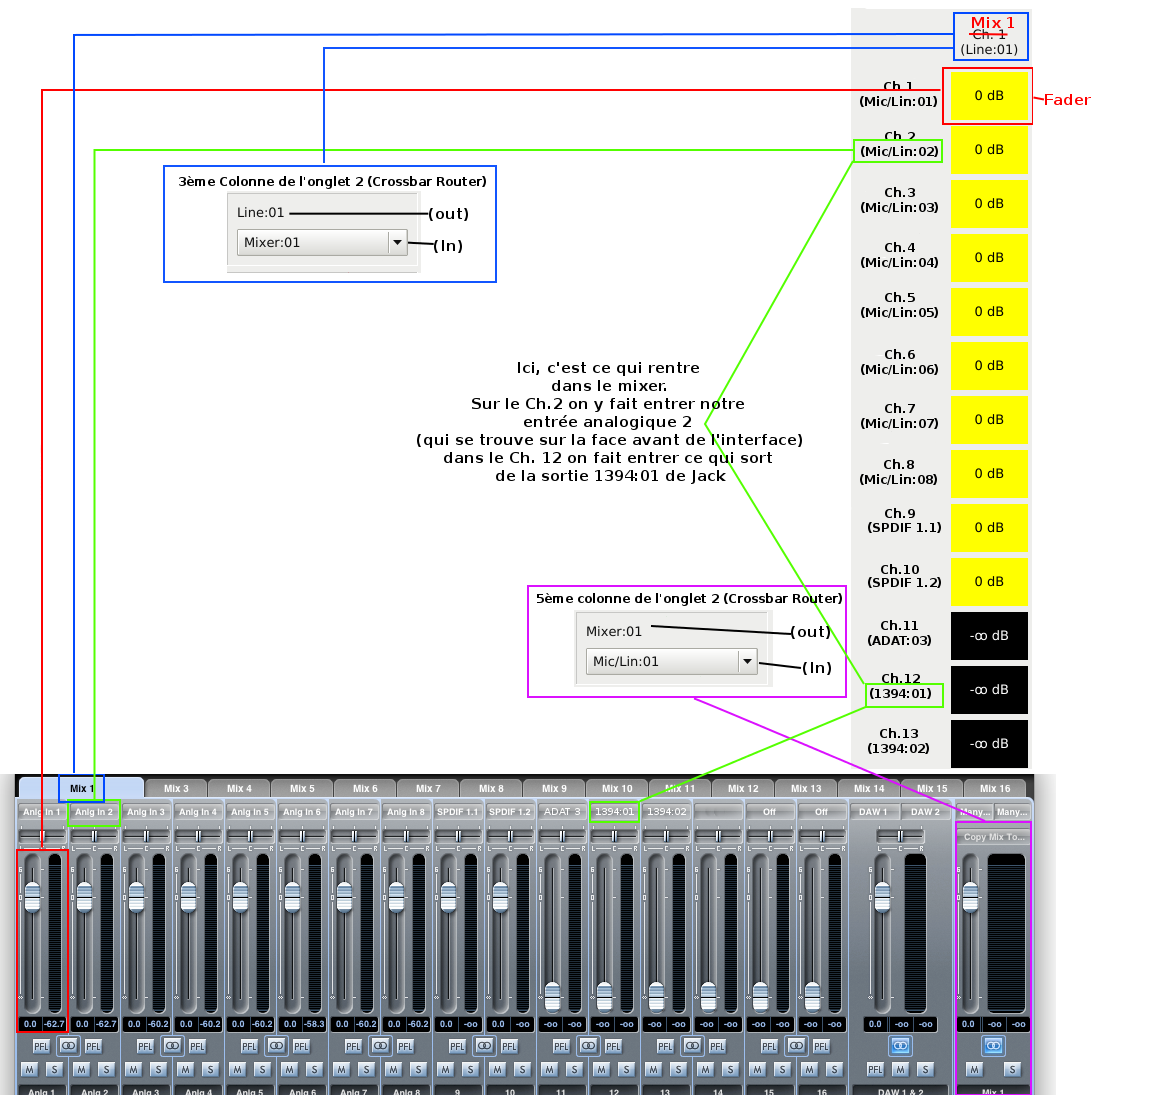Click the pan slider on Anlg 2 channel

tap(95, 835)
